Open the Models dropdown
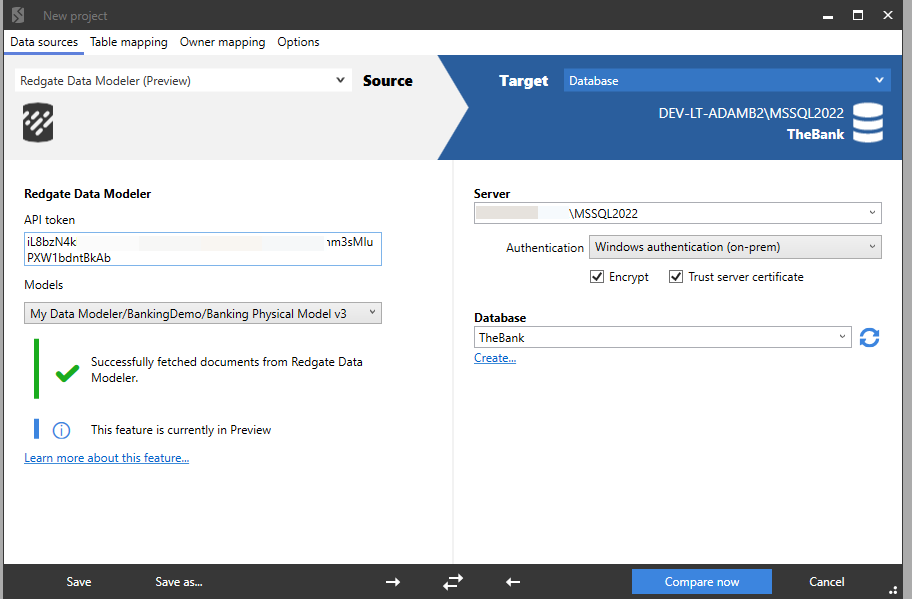Viewport: 912px width, 599px height. pos(370,312)
